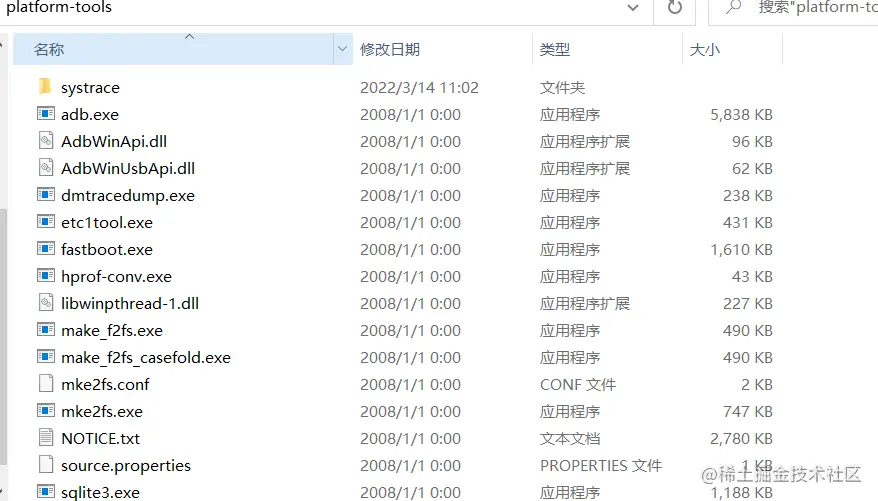Select the mke2fs.conf file name
The height and width of the screenshot is (501, 878).
pos(105,384)
